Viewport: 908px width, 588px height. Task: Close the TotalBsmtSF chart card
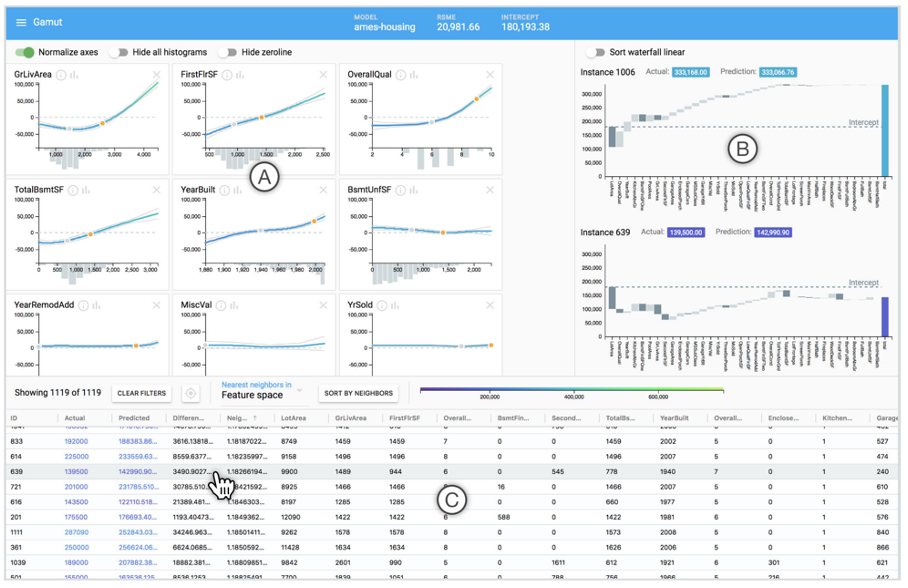click(x=156, y=190)
